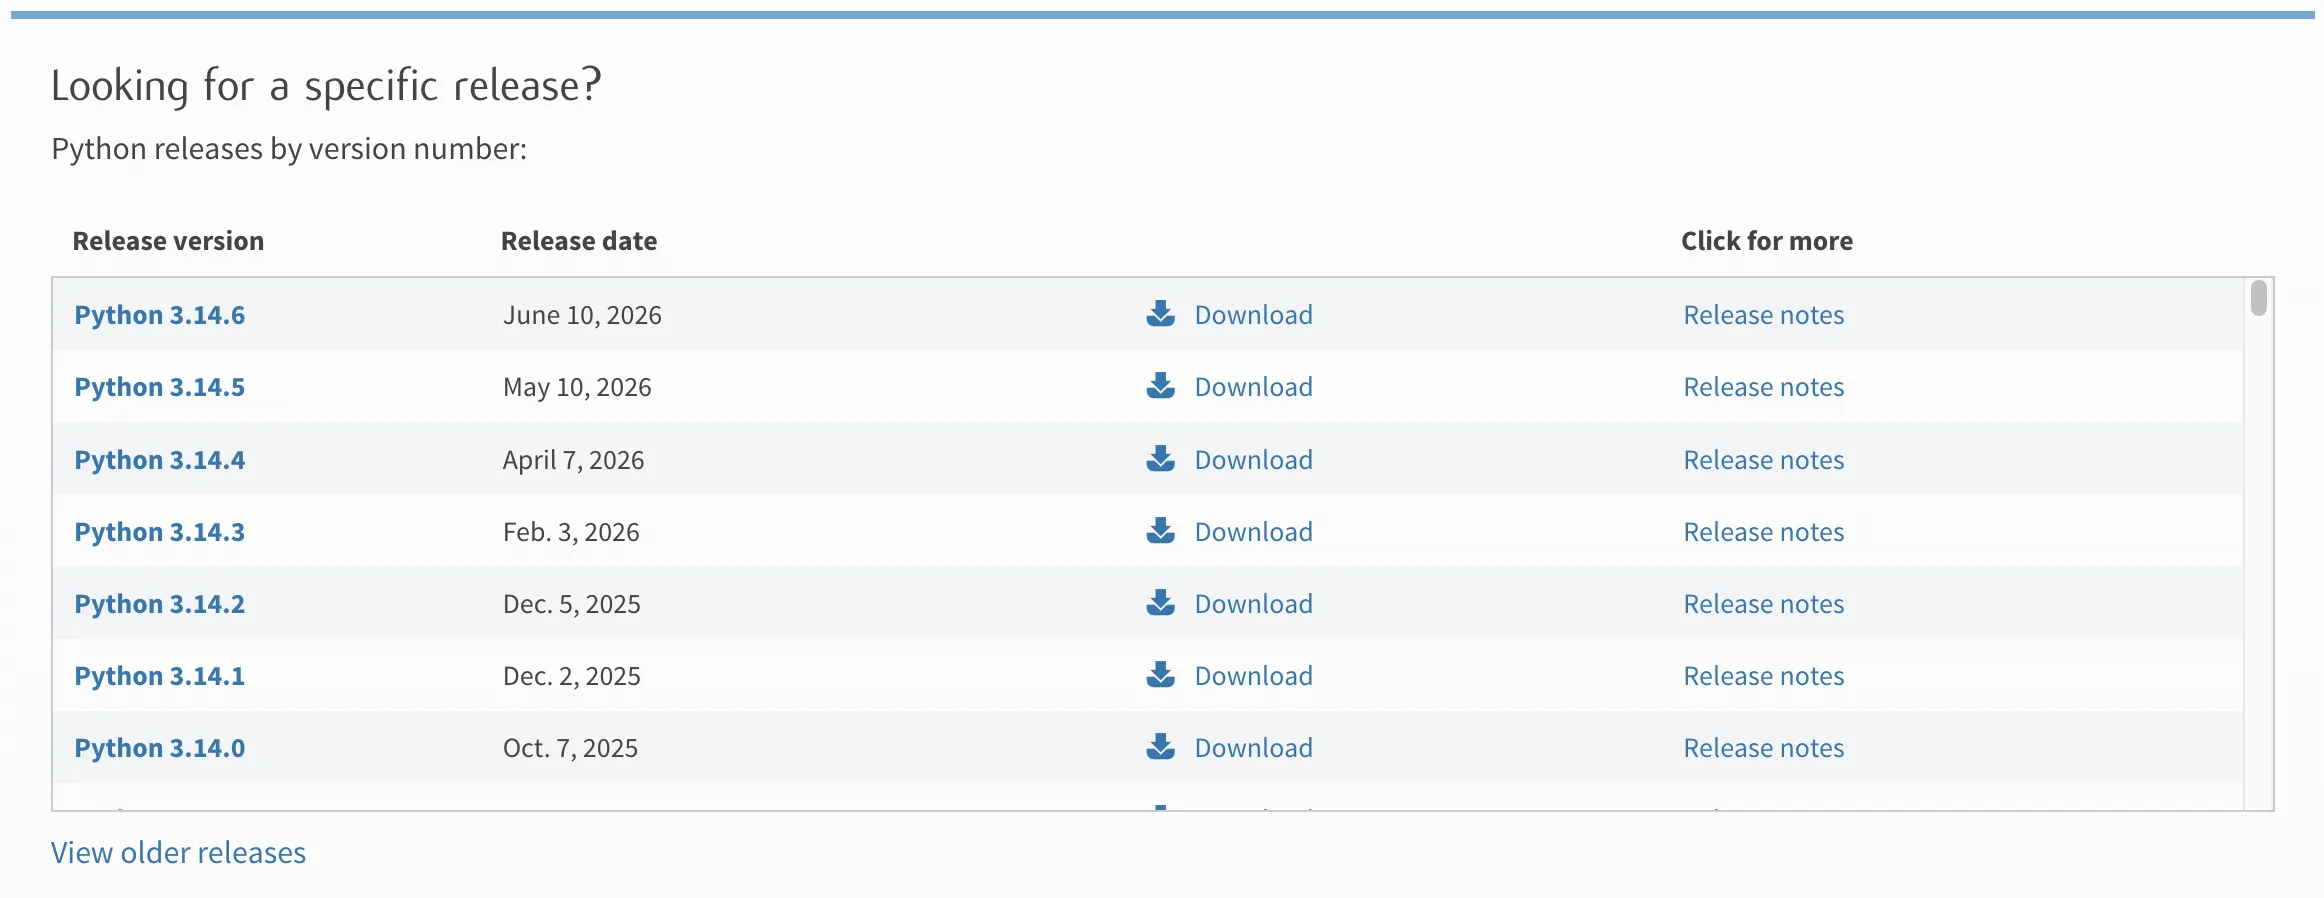Click download icon for Python 3.14.0
This screenshot has height=898, width=2324.
click(x=1160, y=747)
